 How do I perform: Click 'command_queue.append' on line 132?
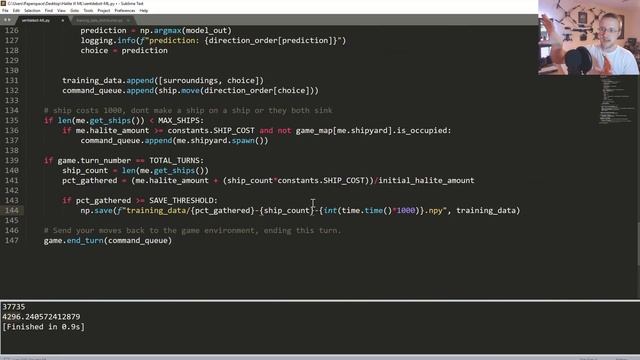[x=108, y=91]
